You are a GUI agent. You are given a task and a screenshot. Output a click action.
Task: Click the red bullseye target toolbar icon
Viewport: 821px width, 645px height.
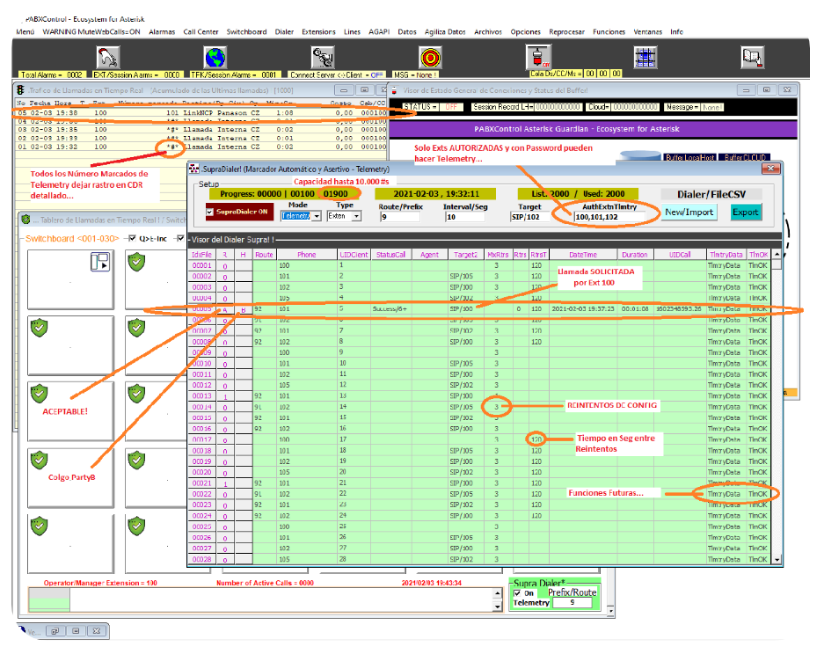click(430, 57)
